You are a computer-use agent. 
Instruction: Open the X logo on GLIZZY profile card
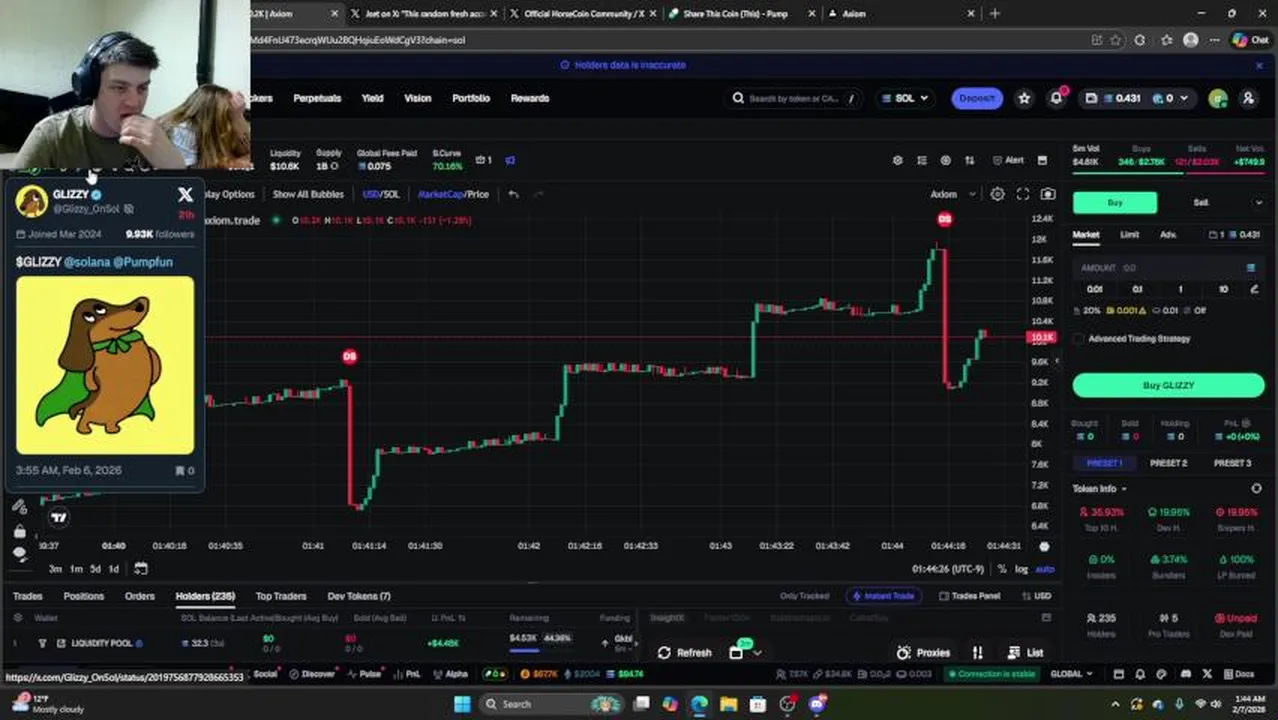[x=185, y=195]
